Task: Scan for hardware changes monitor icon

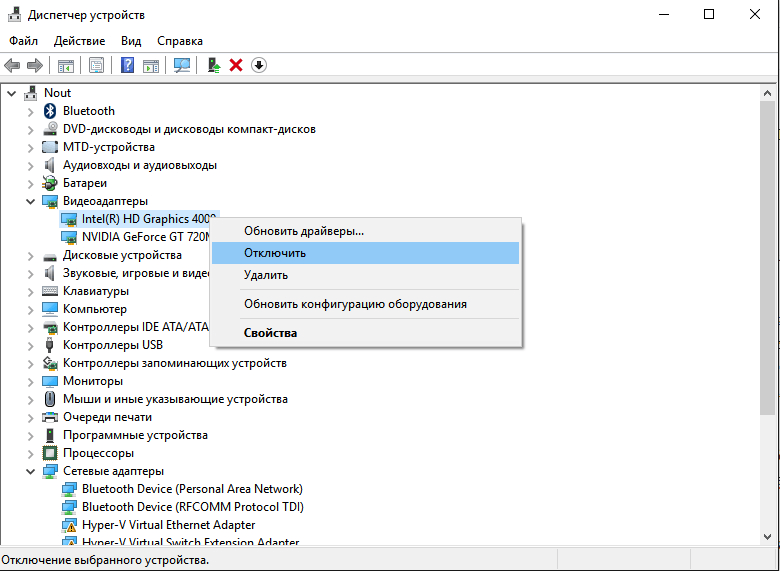Action: click(182, 65)
